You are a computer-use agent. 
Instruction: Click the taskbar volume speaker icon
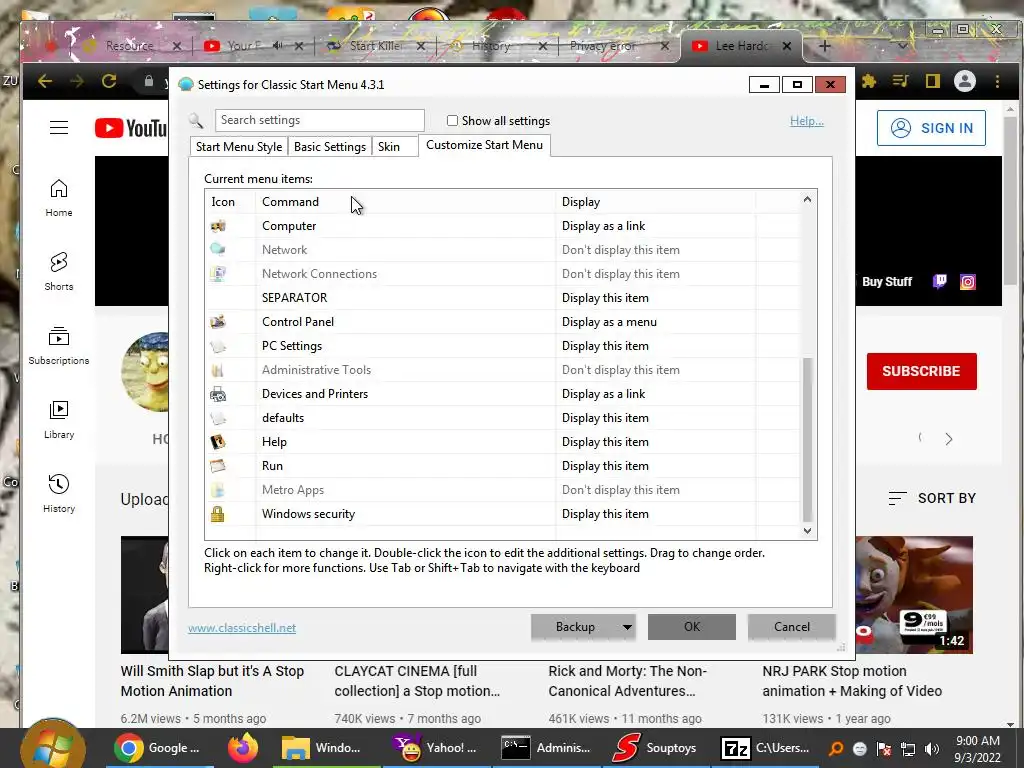point(932,748)
